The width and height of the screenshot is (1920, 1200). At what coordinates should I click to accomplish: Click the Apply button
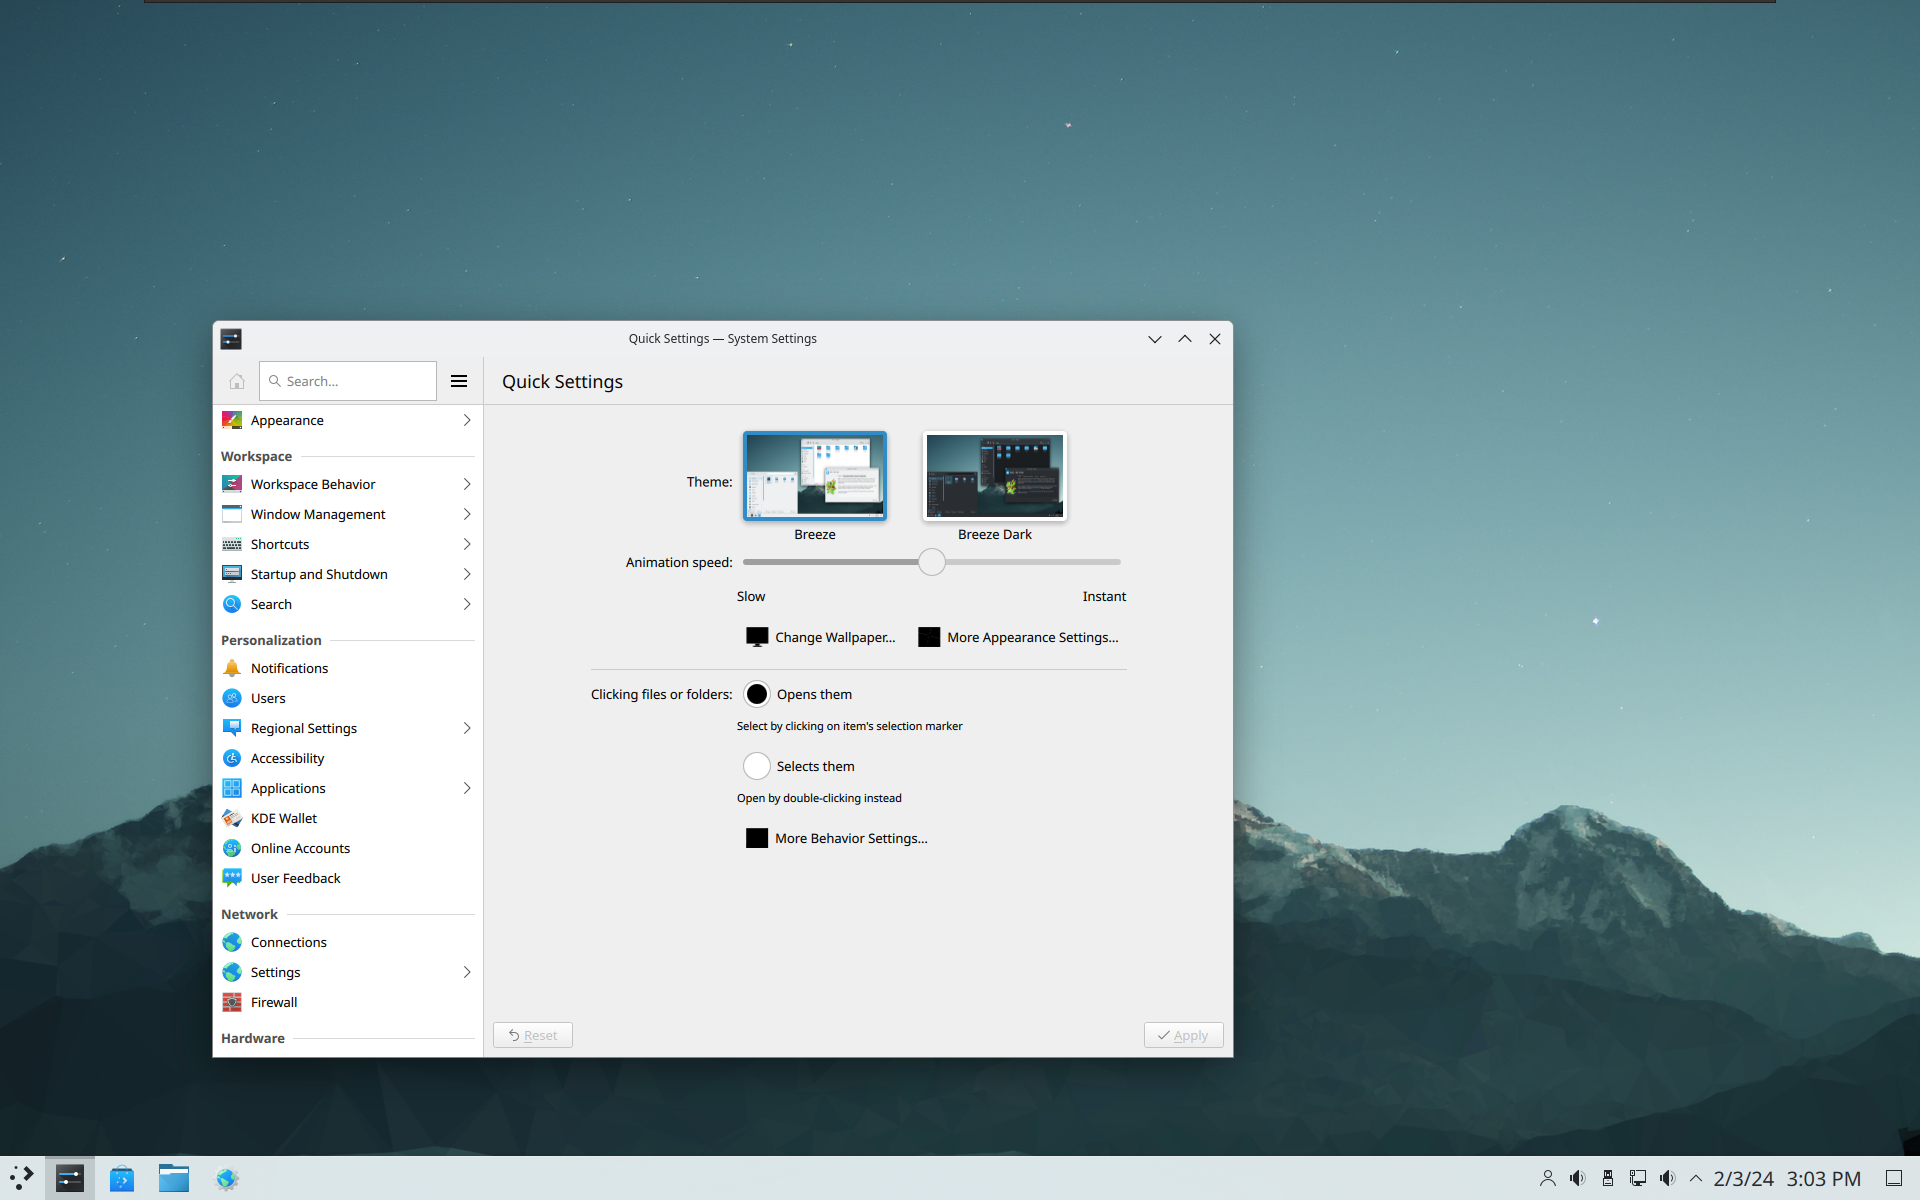[x=1183, y=1035]
